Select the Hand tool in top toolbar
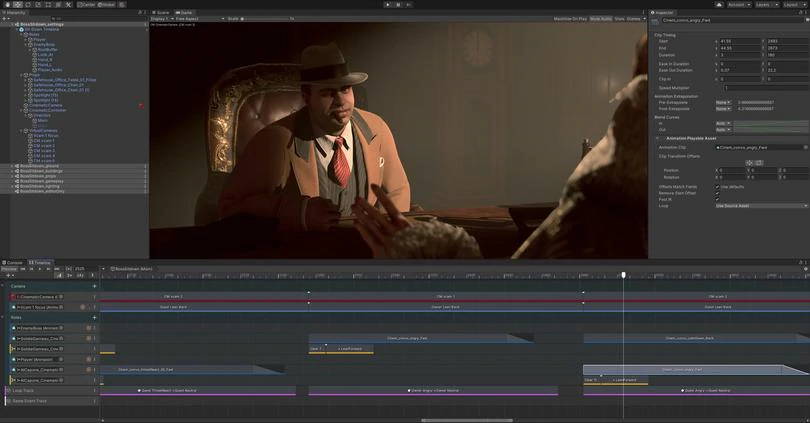The image size is (810, 423). [7, 5]
